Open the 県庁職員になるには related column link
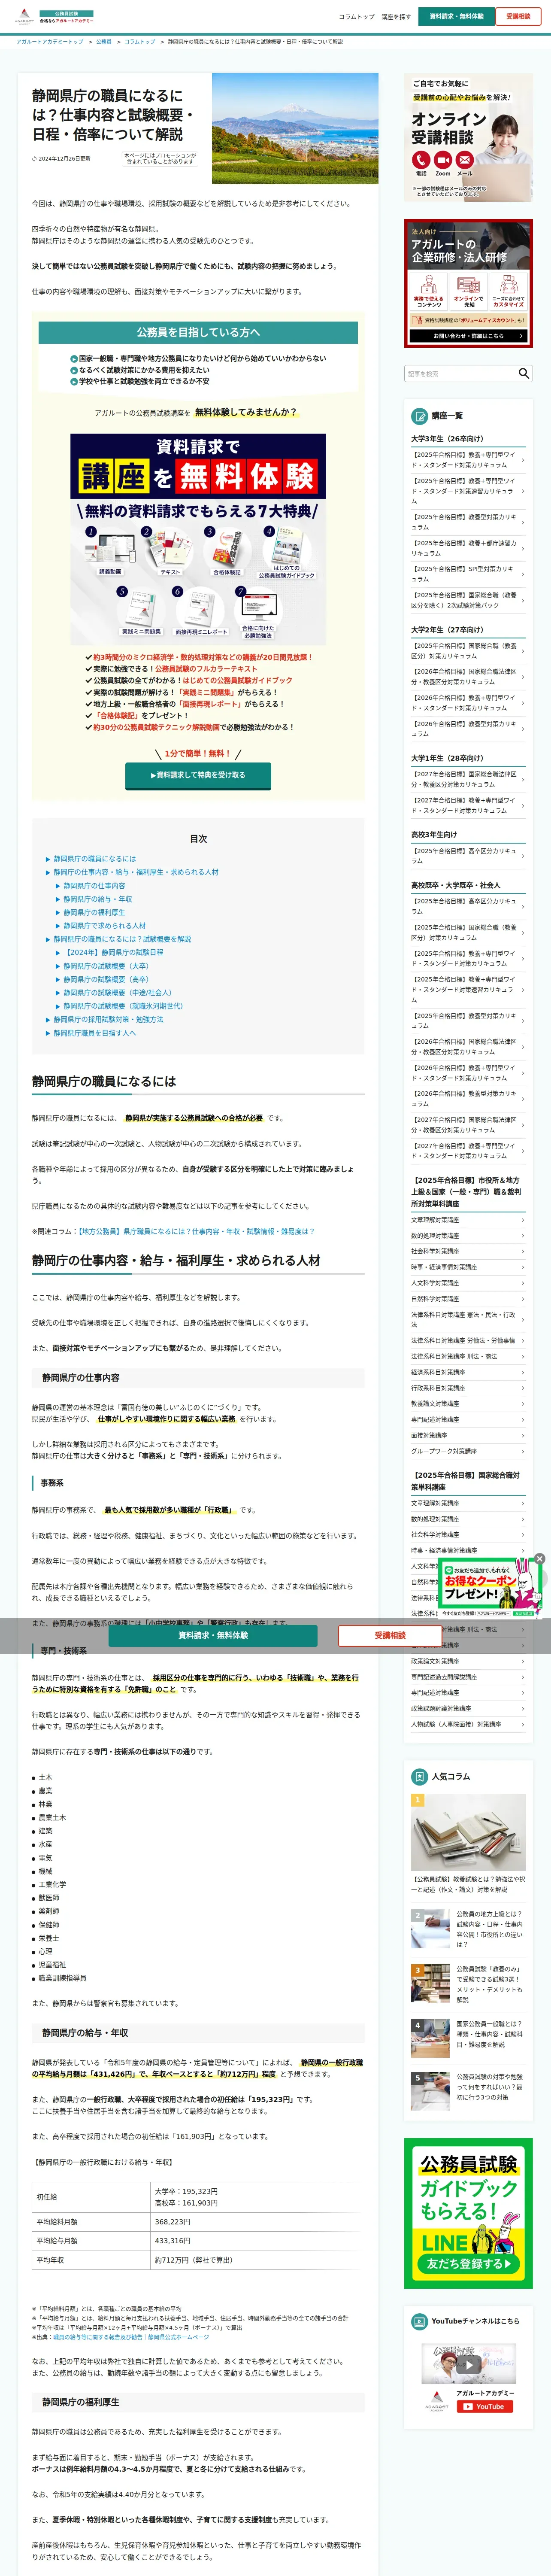 [x=196, y=1231]
